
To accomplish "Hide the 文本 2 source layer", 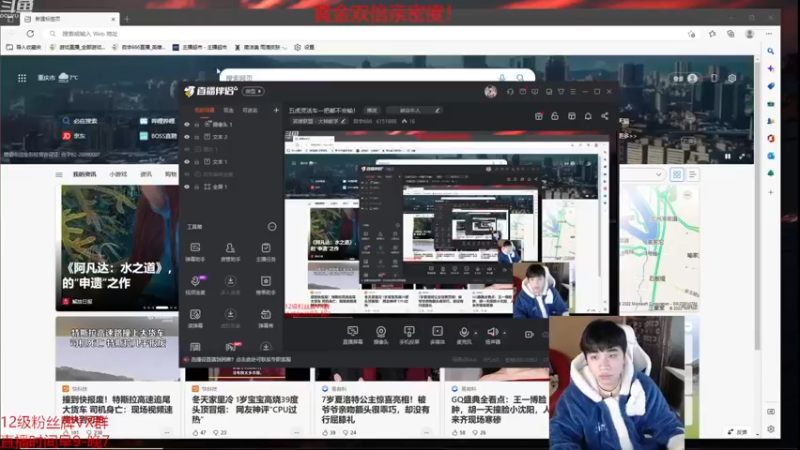I will click(x=187, y=137).
